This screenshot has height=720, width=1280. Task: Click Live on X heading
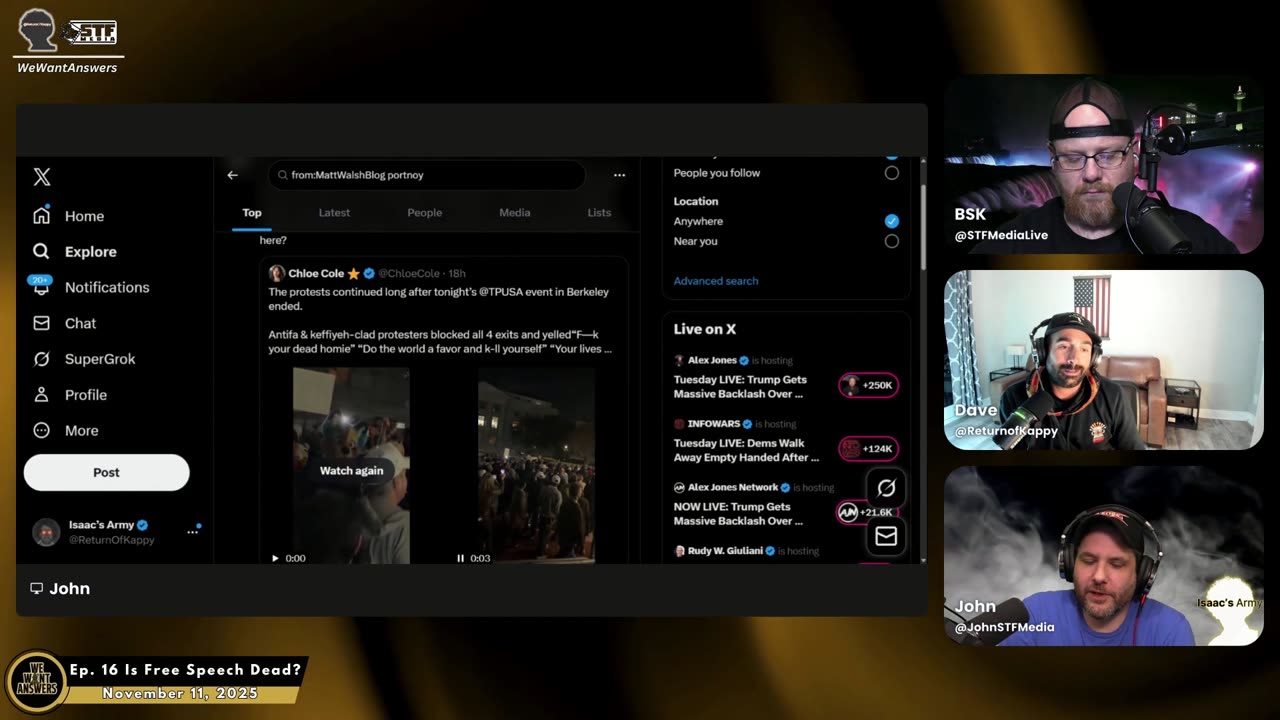pyautogui.click(x=705, y=329)
